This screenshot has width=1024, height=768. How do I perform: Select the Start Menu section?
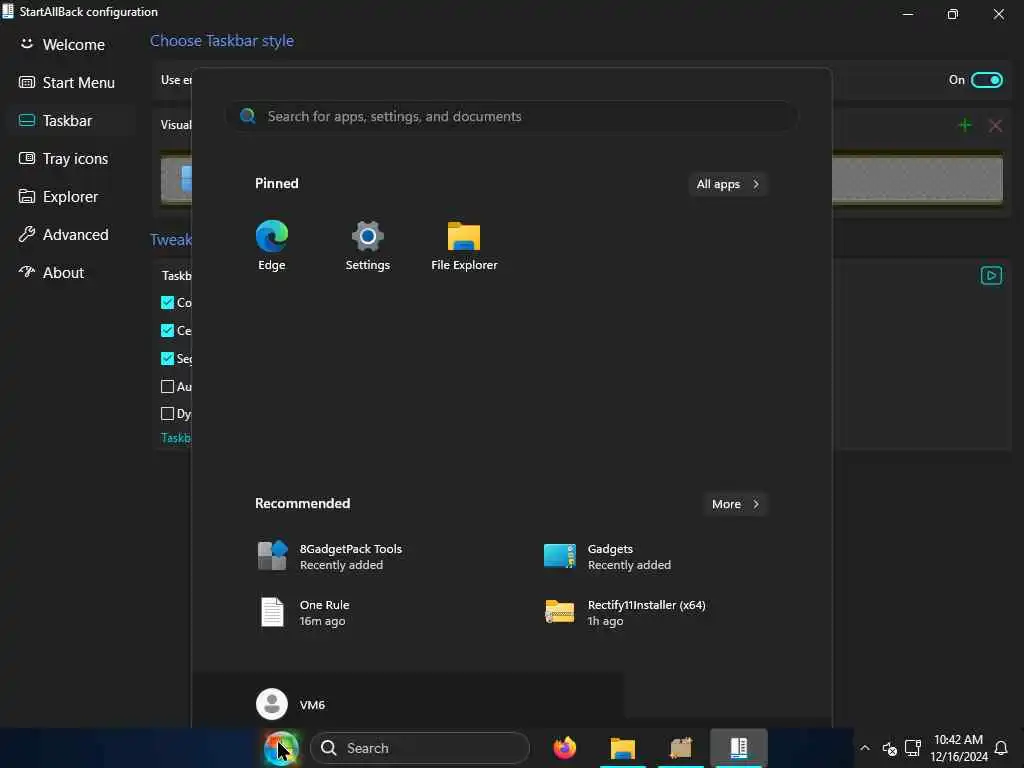[x=67, y=82]
